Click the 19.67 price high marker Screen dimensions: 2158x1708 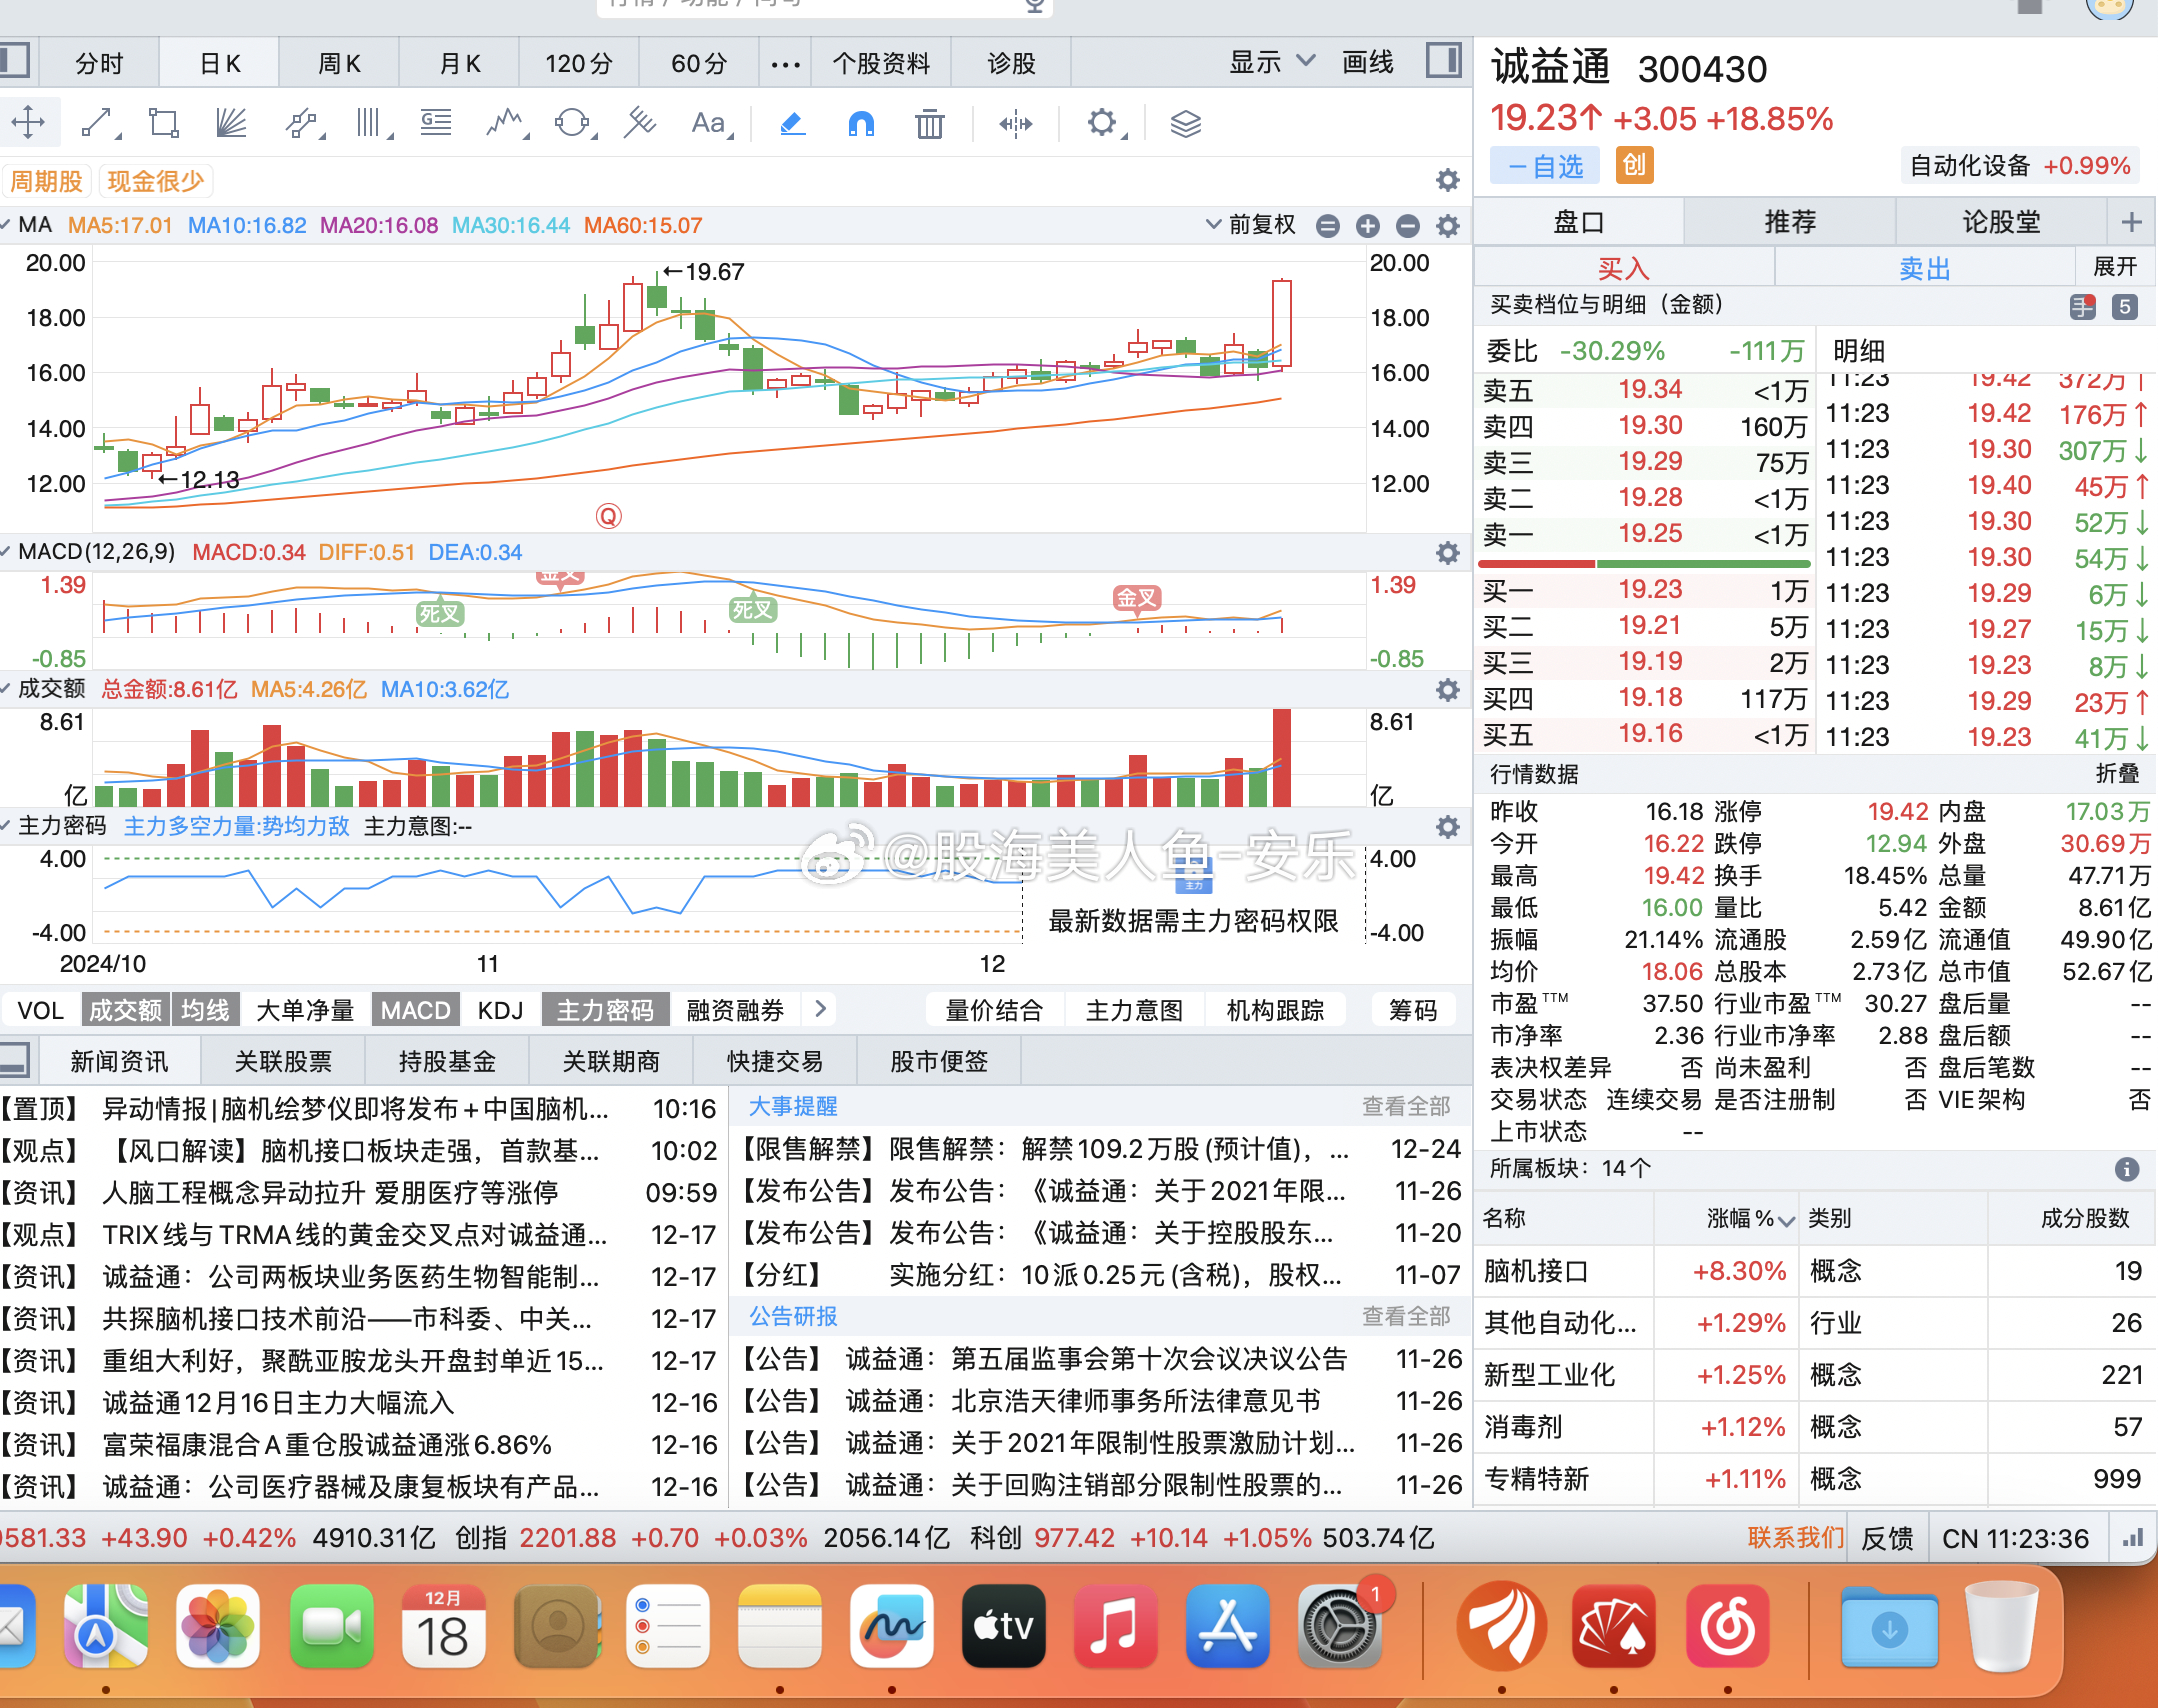tap(704, 272)
